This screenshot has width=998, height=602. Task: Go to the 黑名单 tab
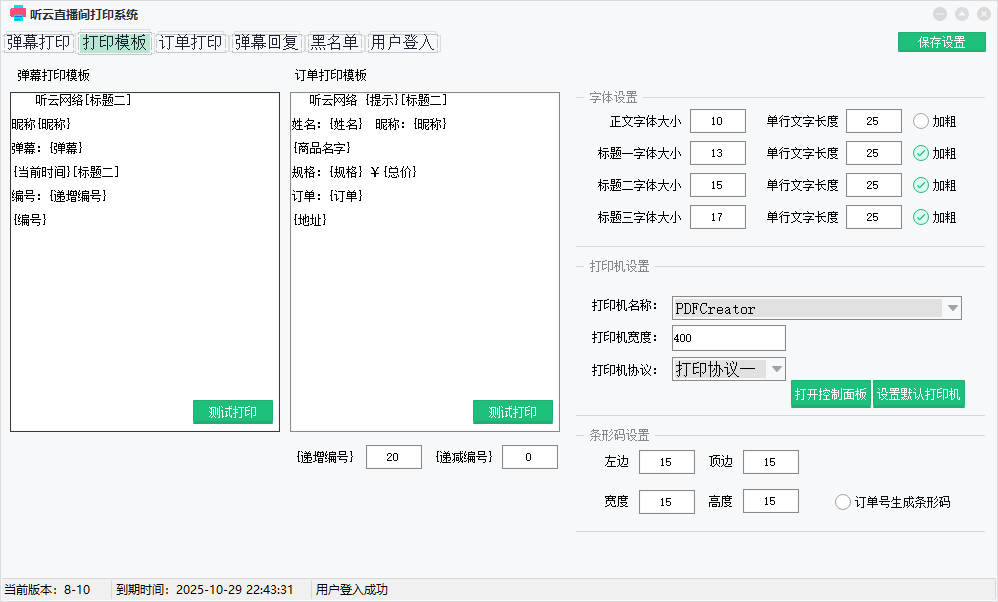(334, 43)
